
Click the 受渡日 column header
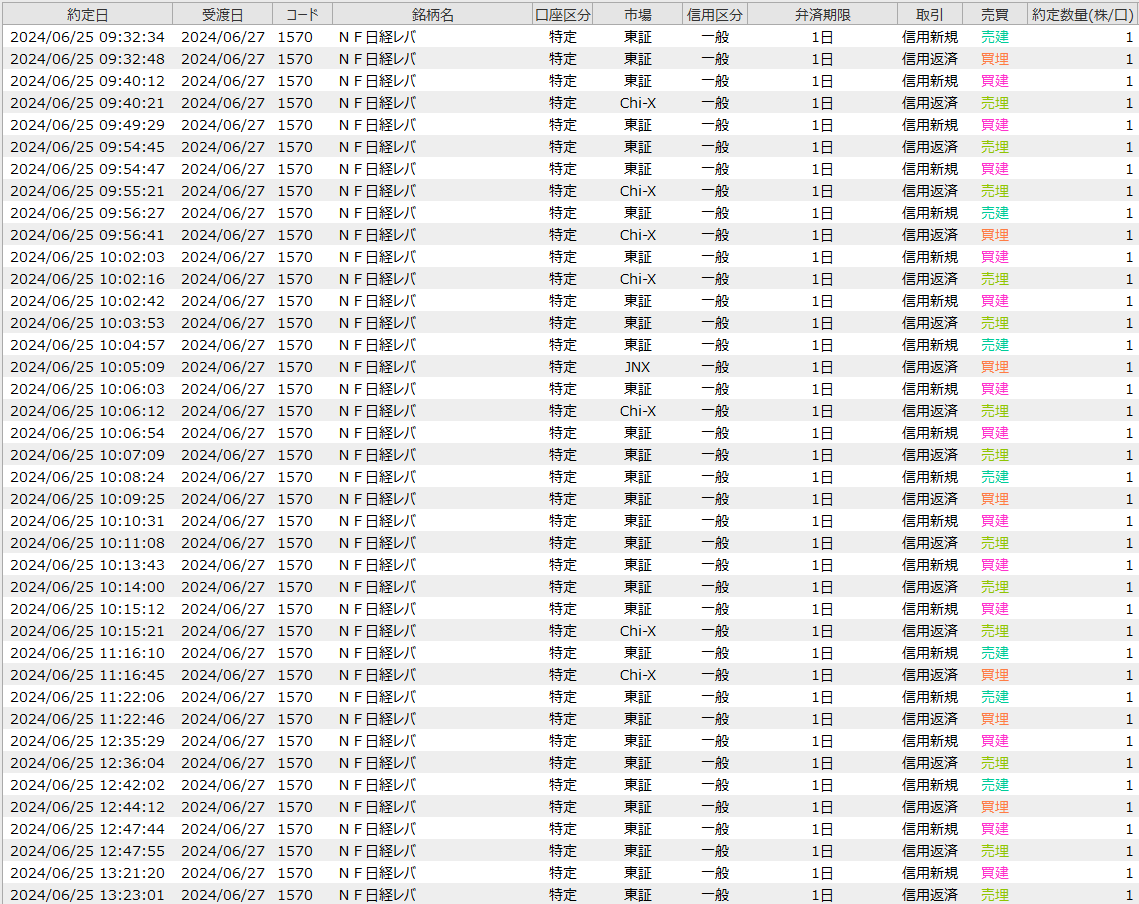[222, 15]
